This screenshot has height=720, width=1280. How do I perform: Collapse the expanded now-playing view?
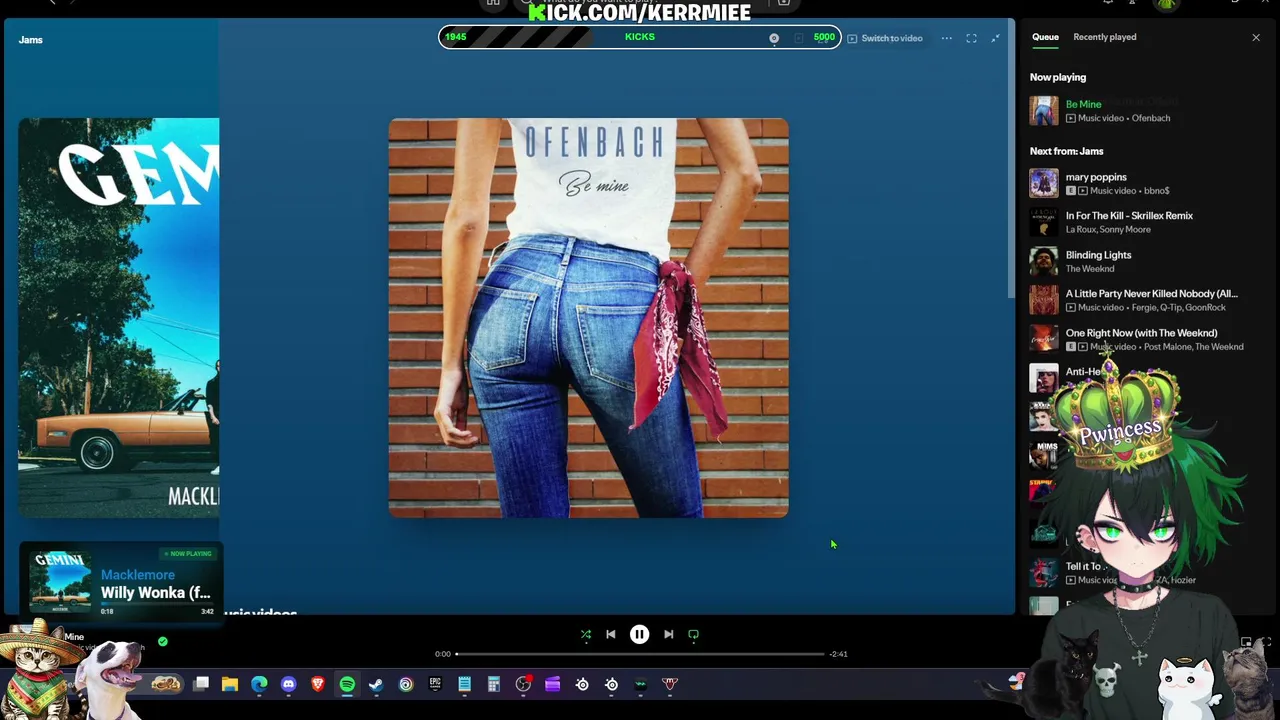pyautogui.click(x=995, y=38)
